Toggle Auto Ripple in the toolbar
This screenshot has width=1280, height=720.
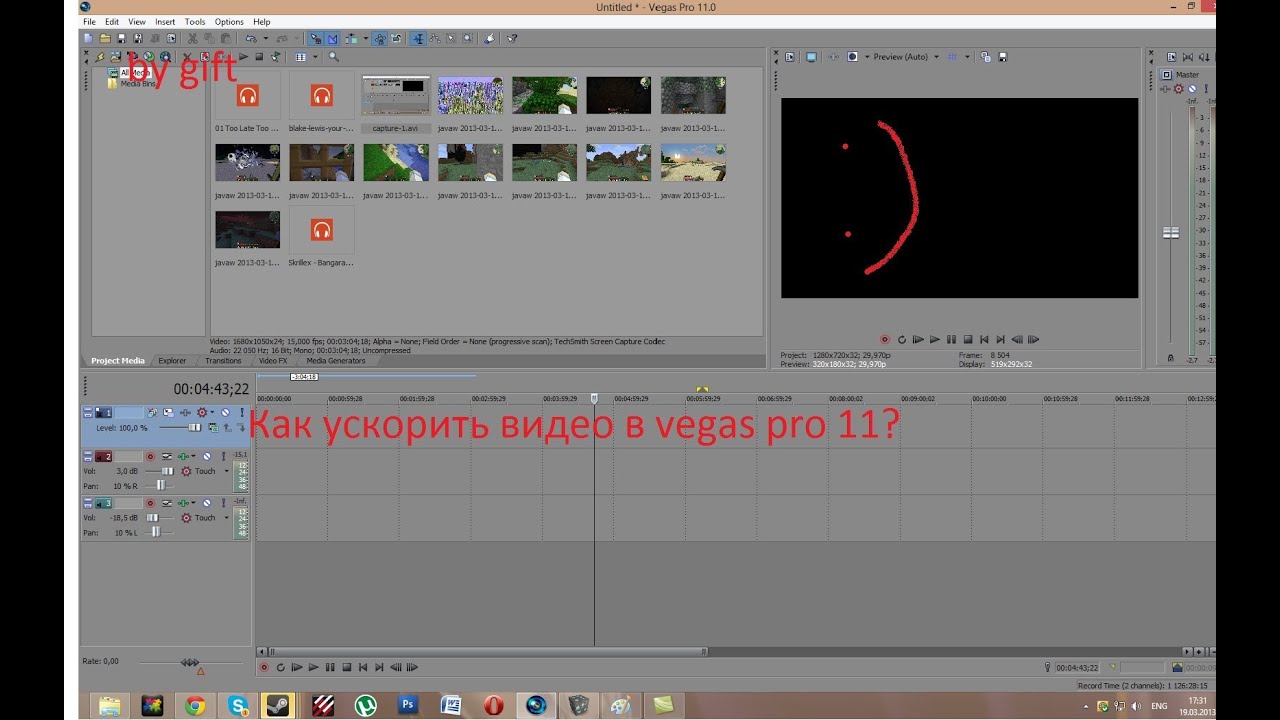(x=351, y=39)
